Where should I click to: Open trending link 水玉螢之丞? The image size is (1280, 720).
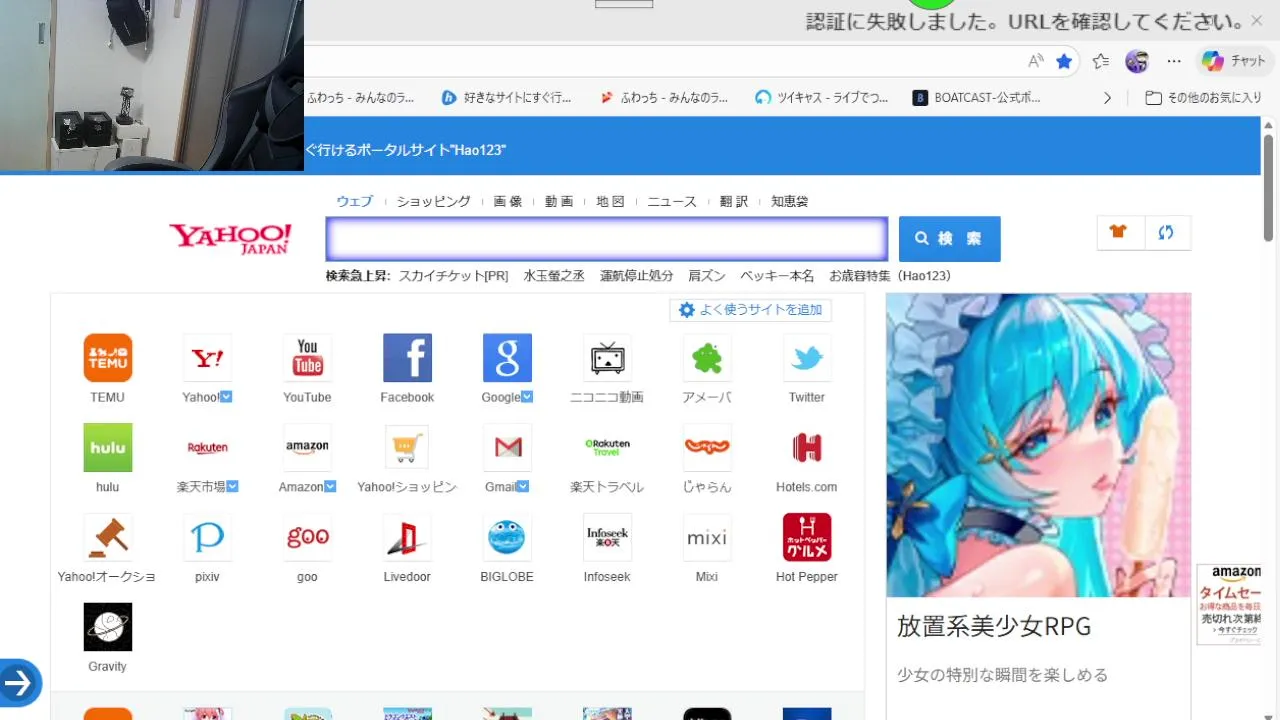[x=554, y=276]
